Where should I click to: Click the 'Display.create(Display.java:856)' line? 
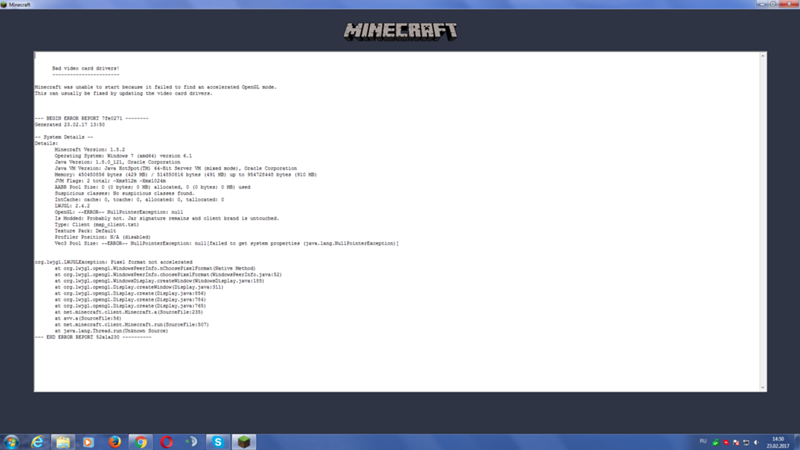pos(131,293)
